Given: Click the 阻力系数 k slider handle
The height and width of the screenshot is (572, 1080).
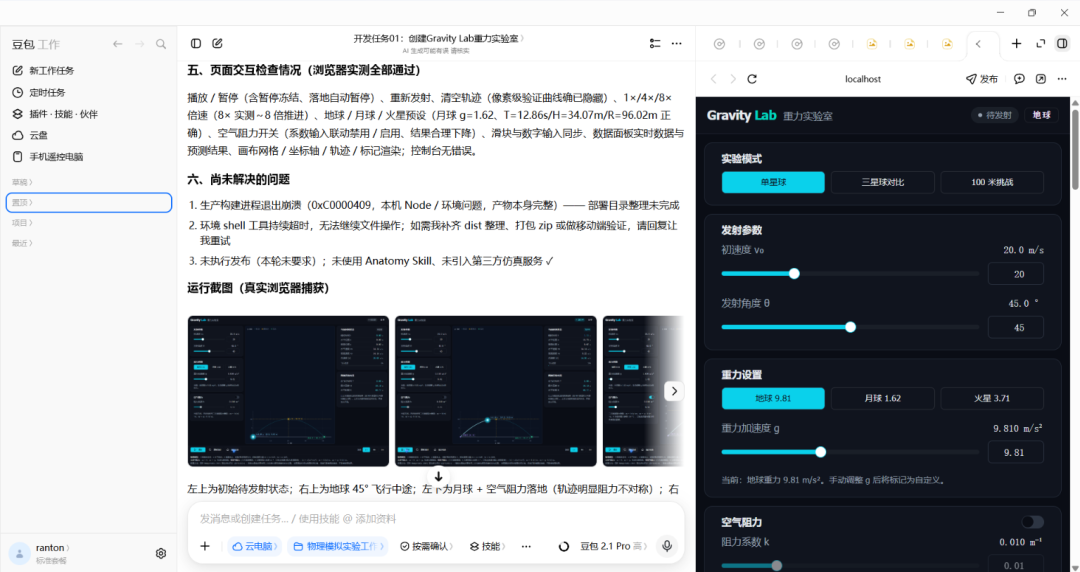Looking at the screenshot, I should click(777, 565).
